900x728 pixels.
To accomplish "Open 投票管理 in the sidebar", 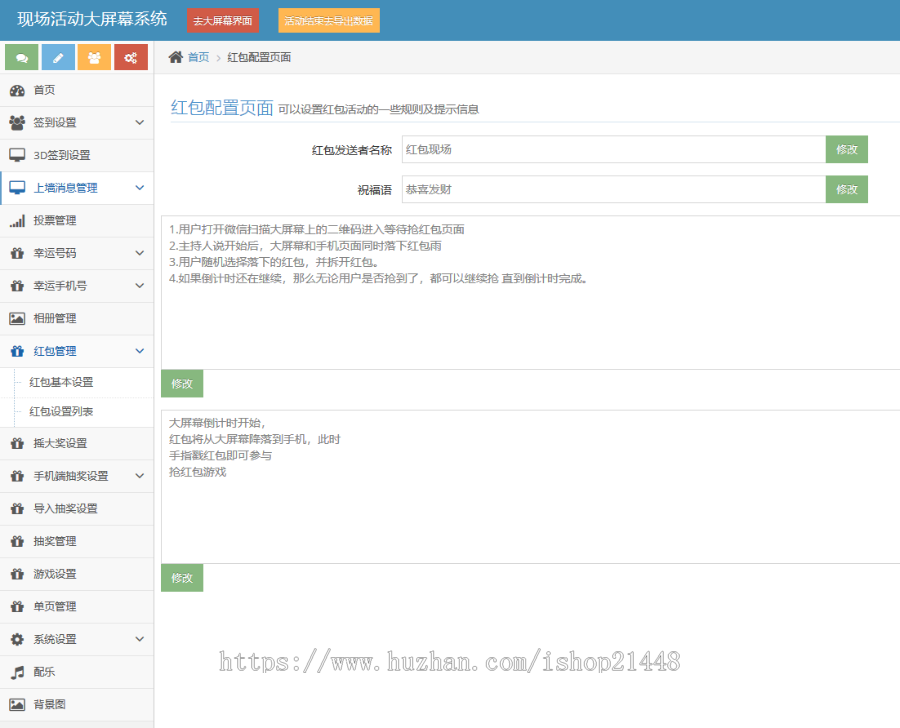I will tap(77, 220).
